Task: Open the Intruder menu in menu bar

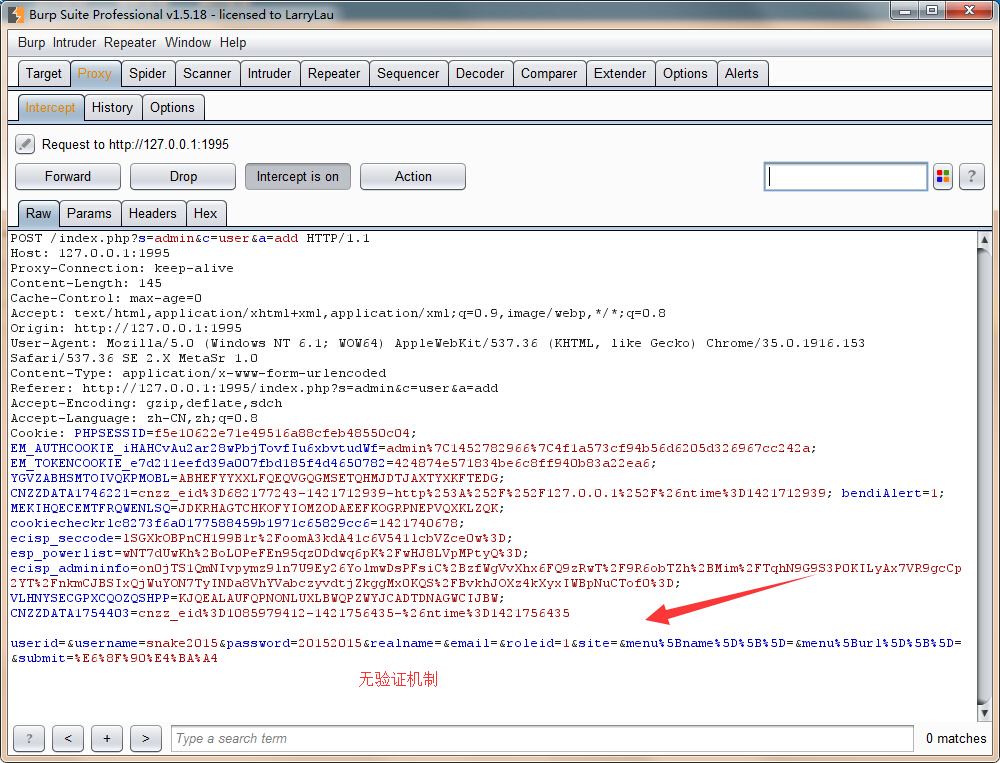Action: tap(74, 43)
